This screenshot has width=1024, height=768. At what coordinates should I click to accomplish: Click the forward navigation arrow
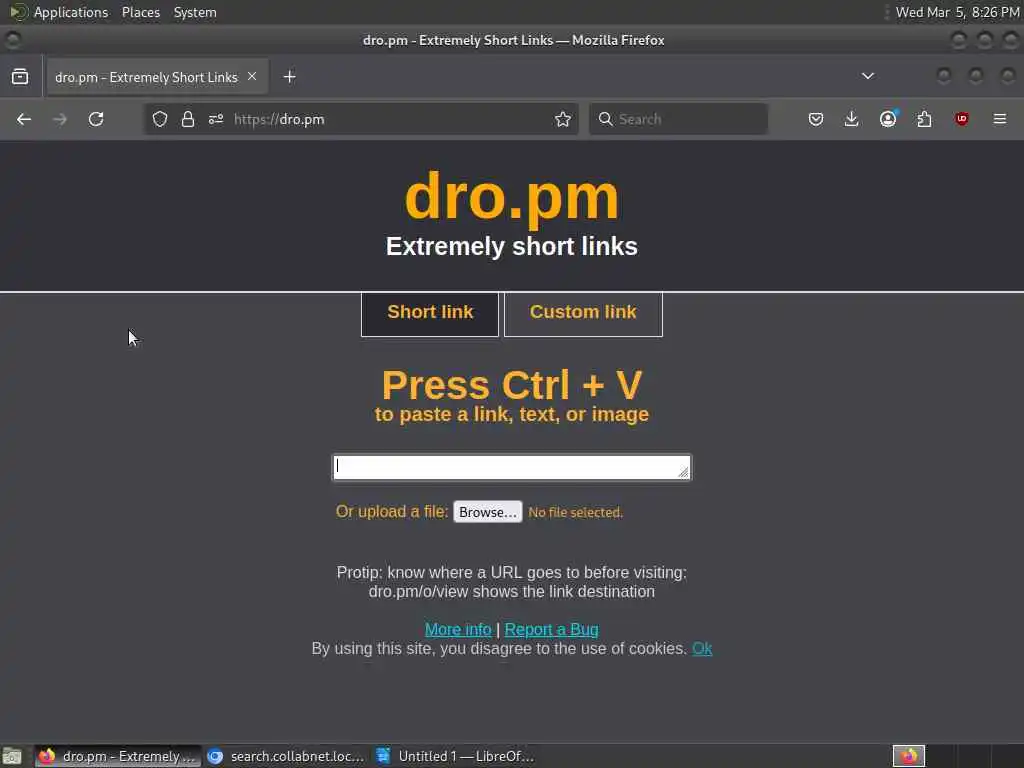[x=60, y=119]
